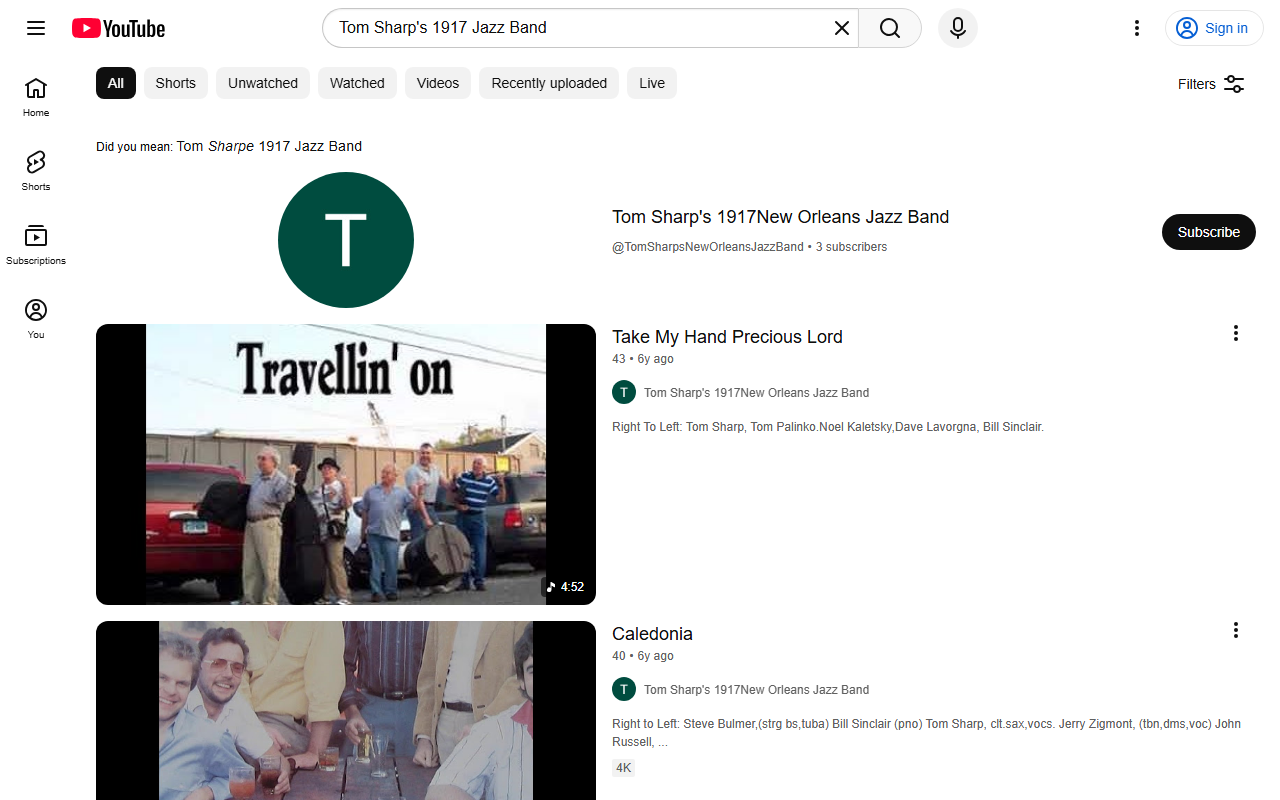Open Tom Sharp's 1917New Orleans Jazz Band channel title
Viewport: 1280px width, 800px height.
(780, 217)
